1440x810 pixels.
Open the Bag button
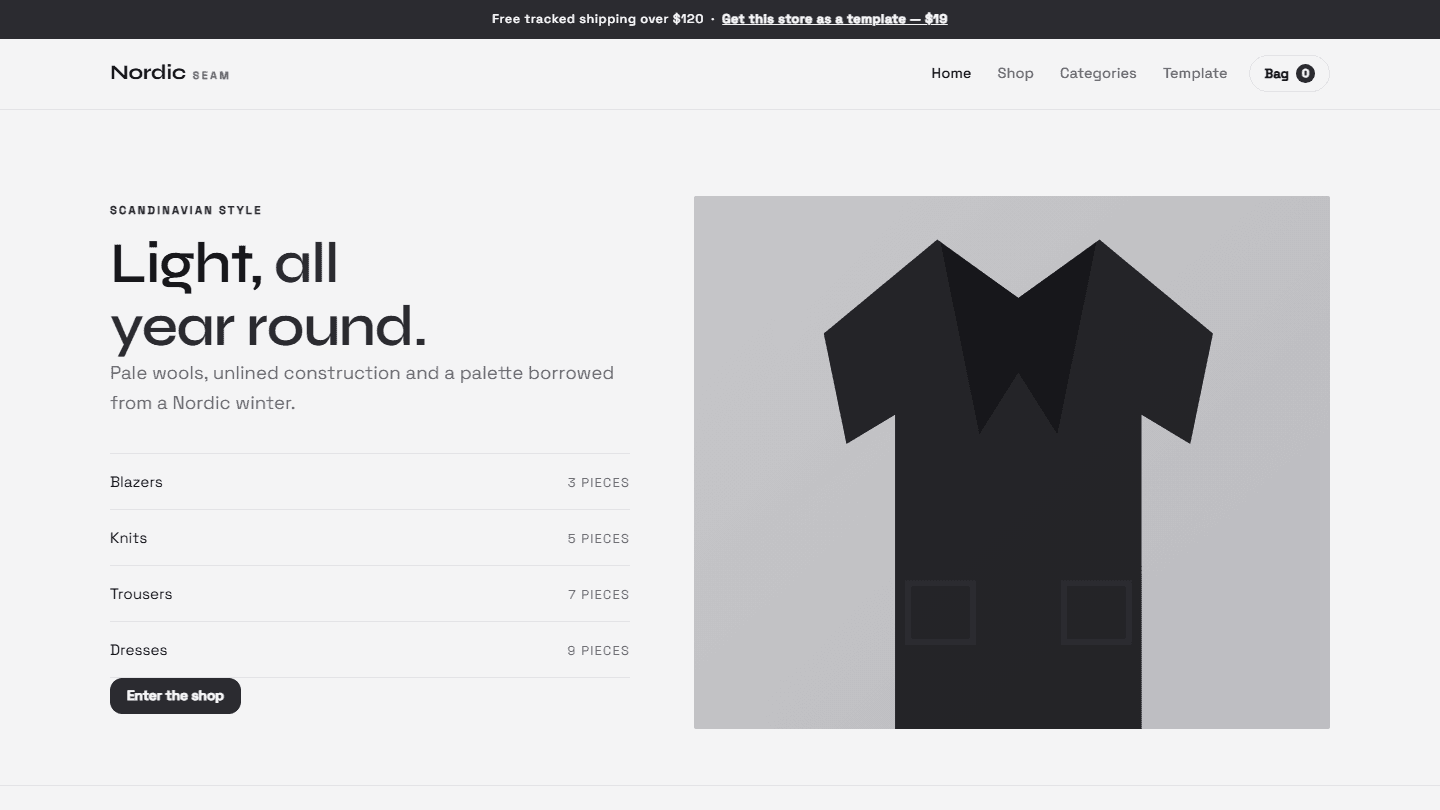click(x=1289, y=73)
